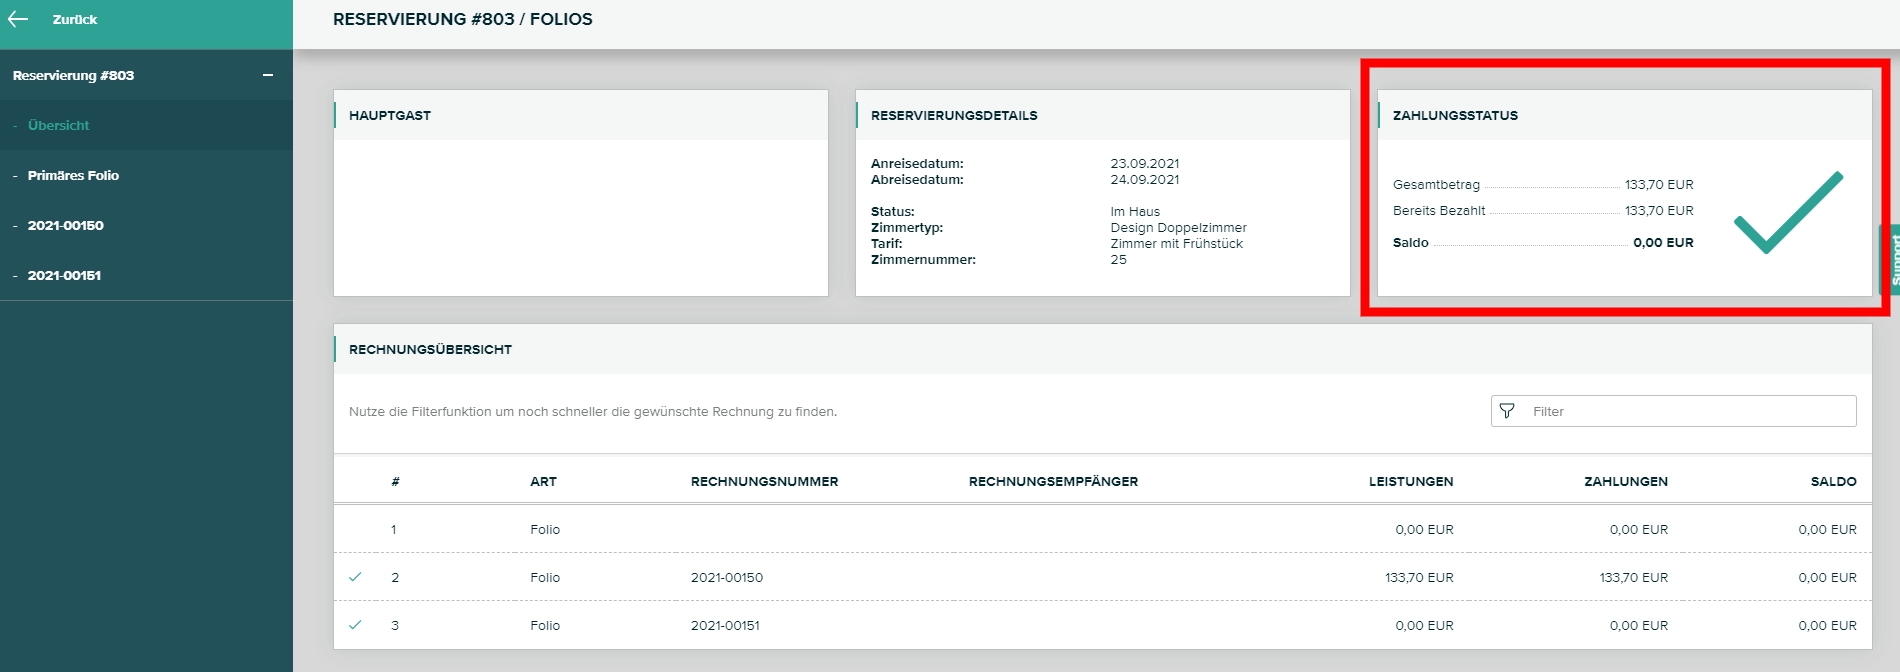This screenshot has width=1900, height=672.
Task: Collapse the Reservierung #803 sidebar section
Action: click(268, 75)
